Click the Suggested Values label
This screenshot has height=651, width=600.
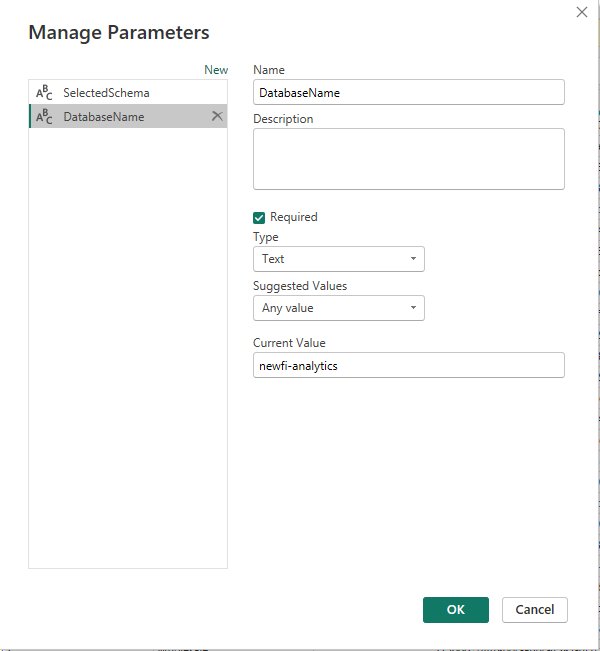click(300, 286)
